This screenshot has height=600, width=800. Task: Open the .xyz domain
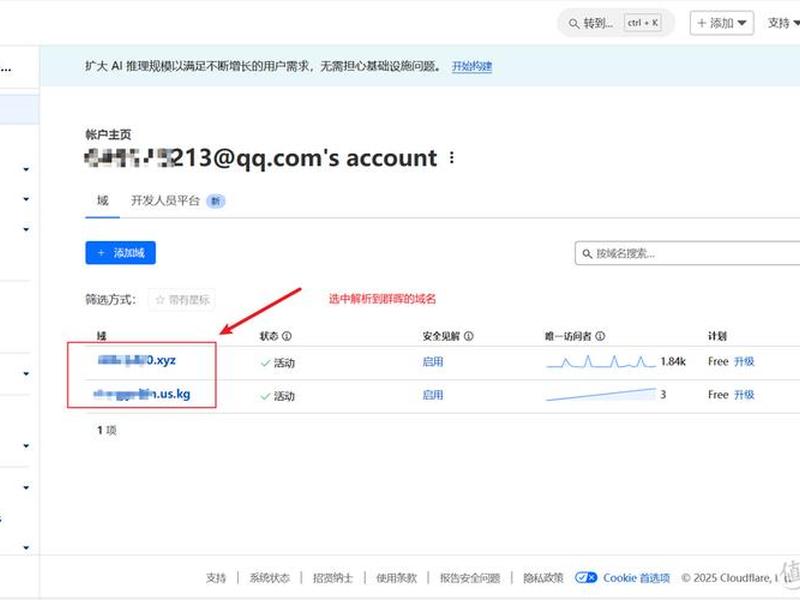[137, 360]
